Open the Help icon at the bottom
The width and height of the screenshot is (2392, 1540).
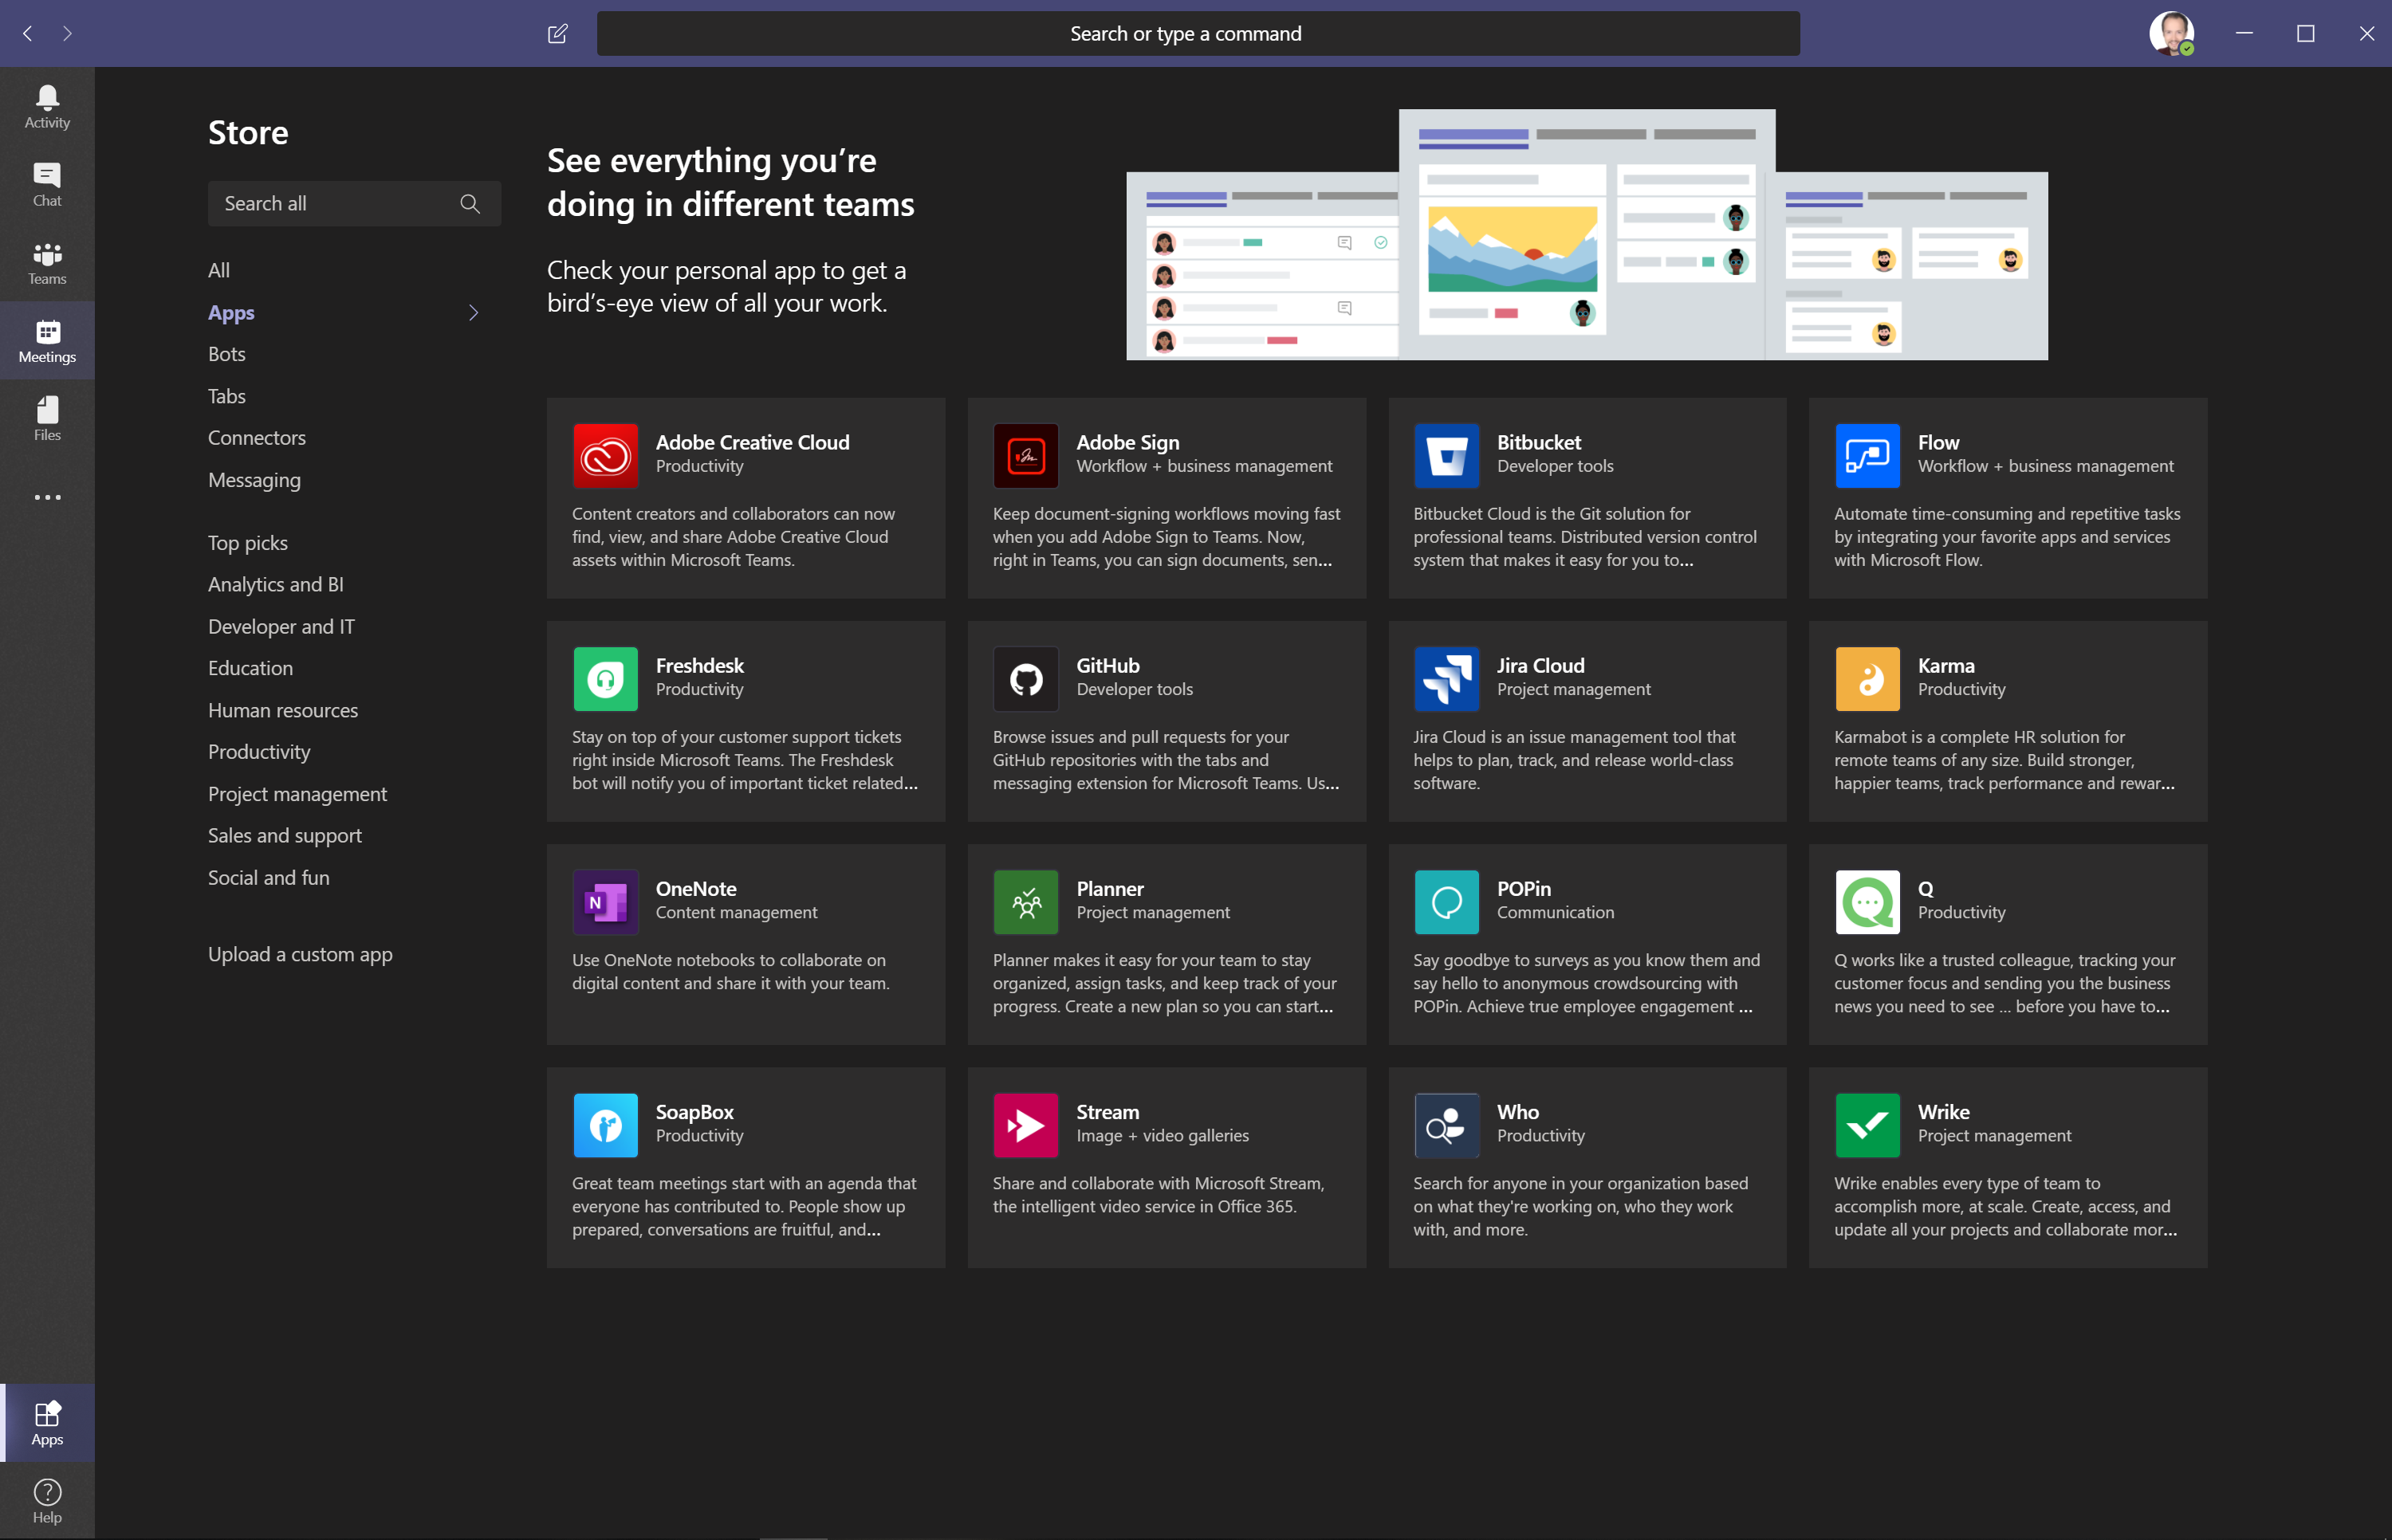coord(47,1500)
